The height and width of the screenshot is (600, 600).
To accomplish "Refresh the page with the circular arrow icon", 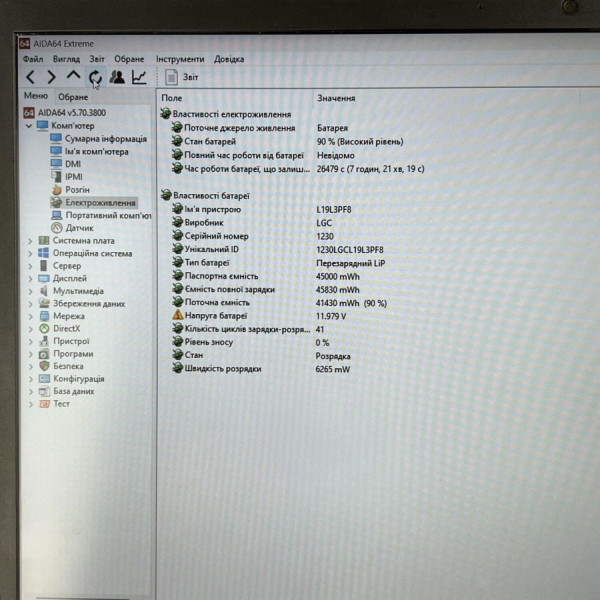I will click(x=95, y=78).
